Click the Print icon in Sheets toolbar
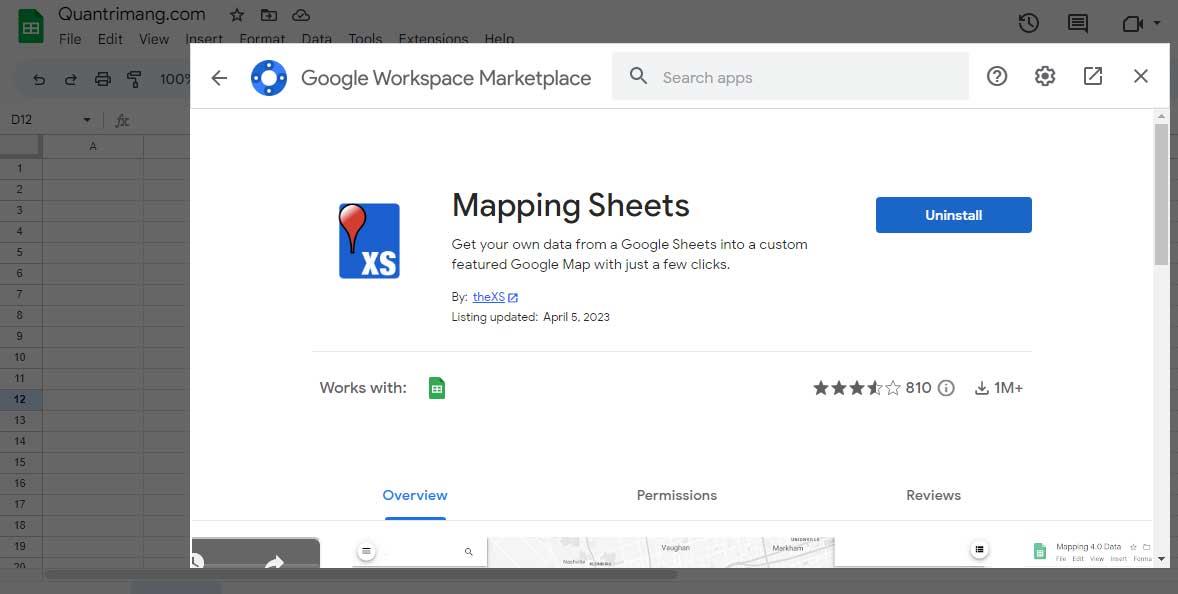The height and width of the screenshot is (594, 1178). coord(103,79)
